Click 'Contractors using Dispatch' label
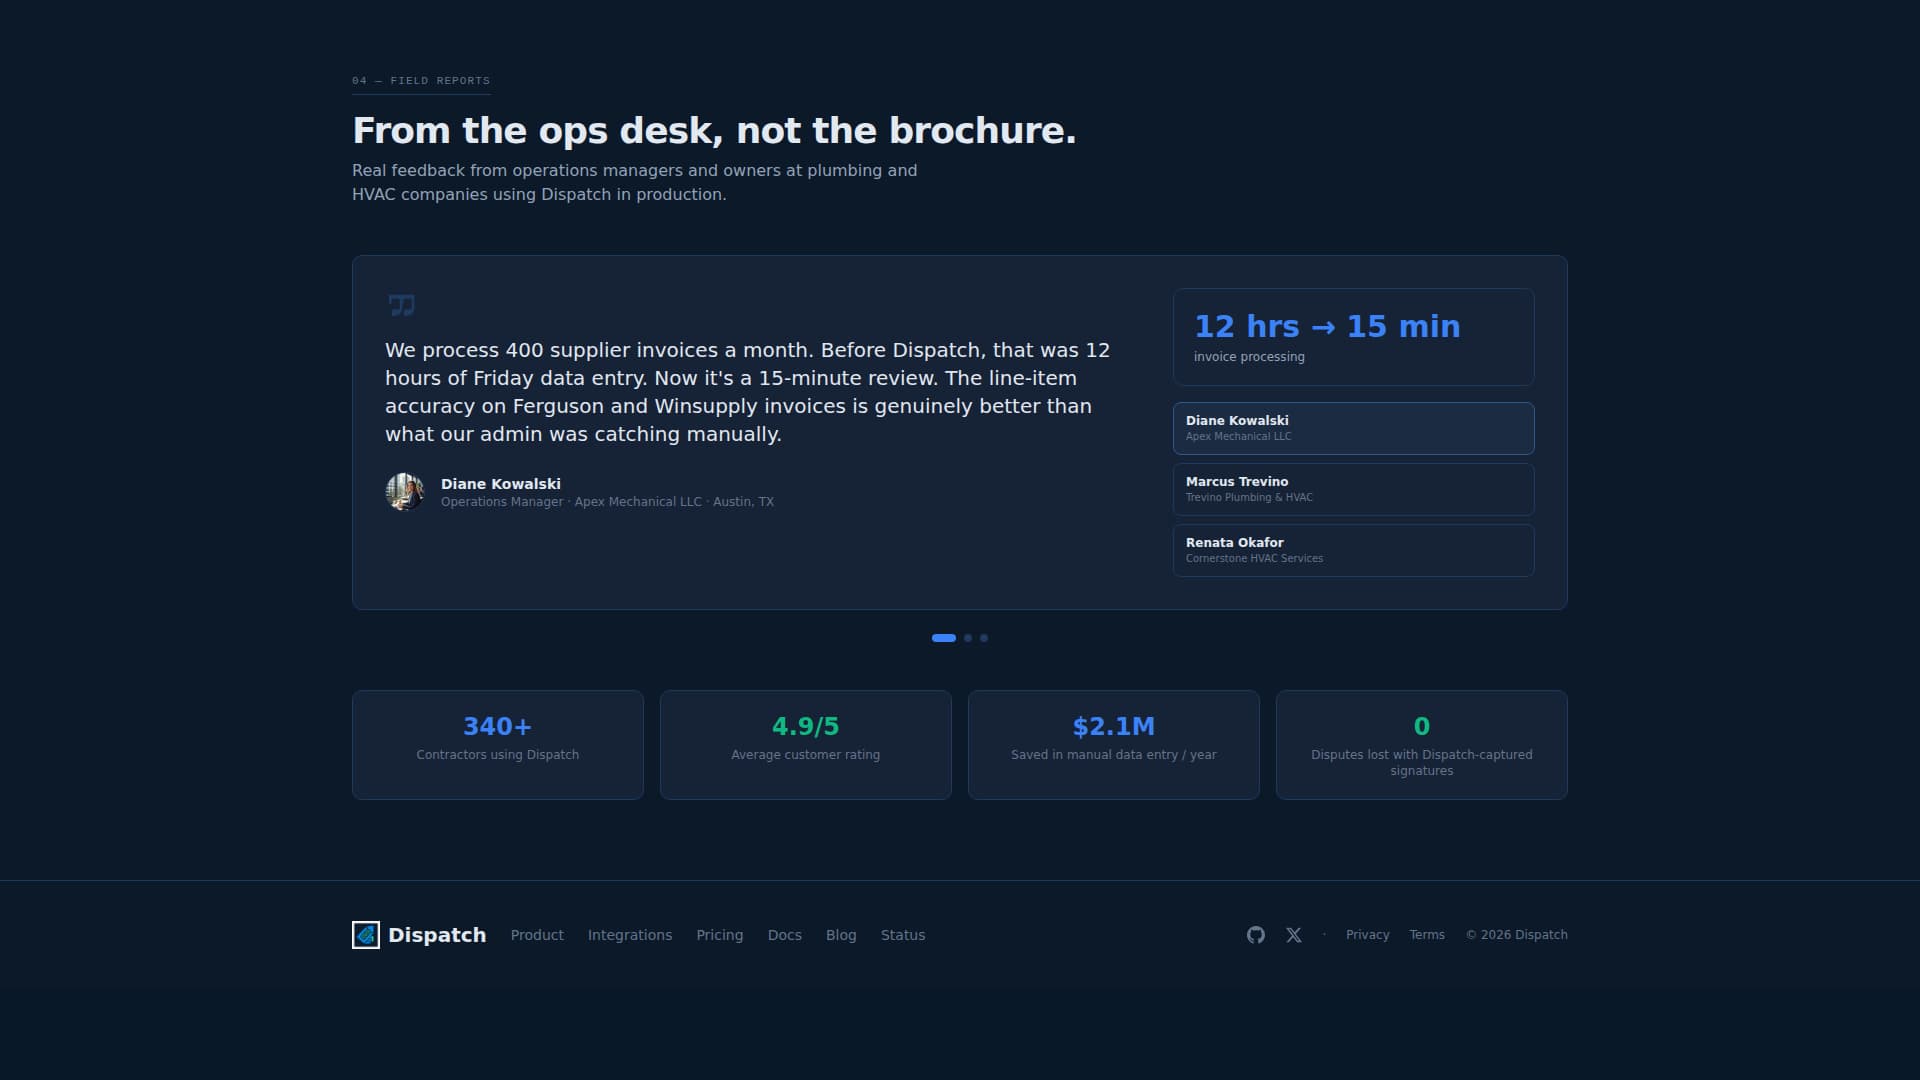This screenshot has height=1080, width=1920. [x=498, y=755]
